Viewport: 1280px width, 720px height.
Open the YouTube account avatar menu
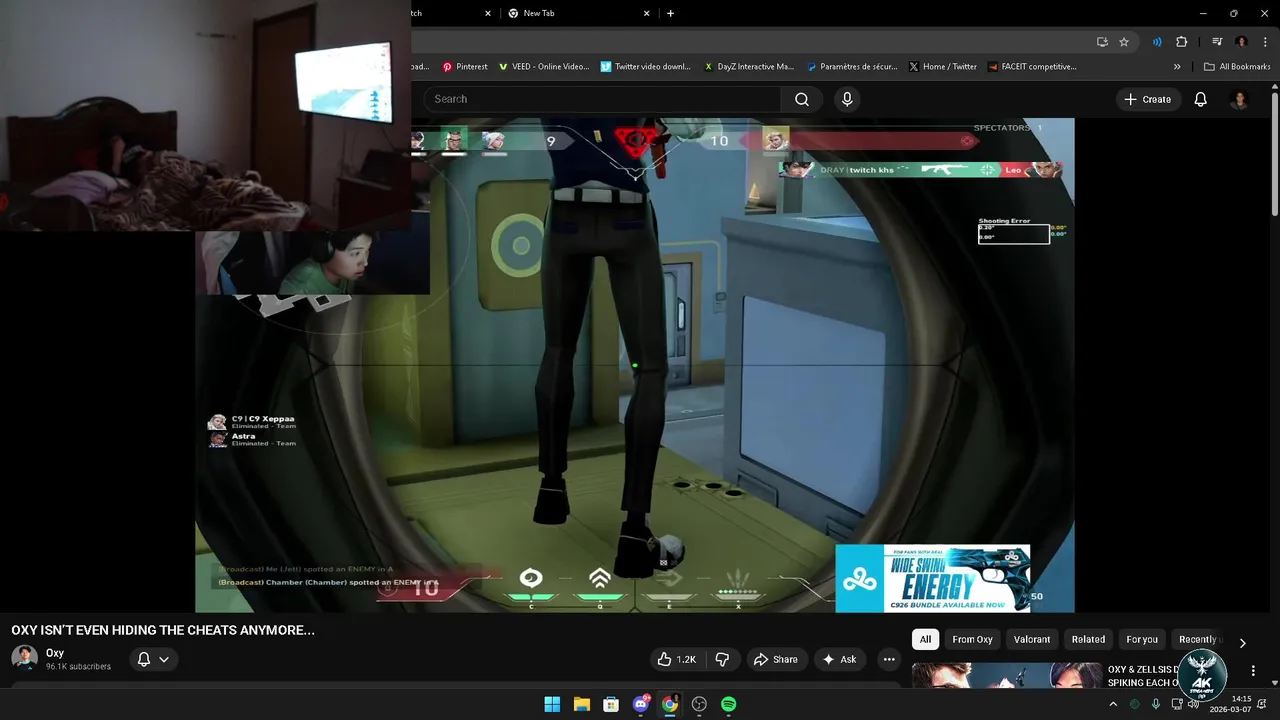1239,99
